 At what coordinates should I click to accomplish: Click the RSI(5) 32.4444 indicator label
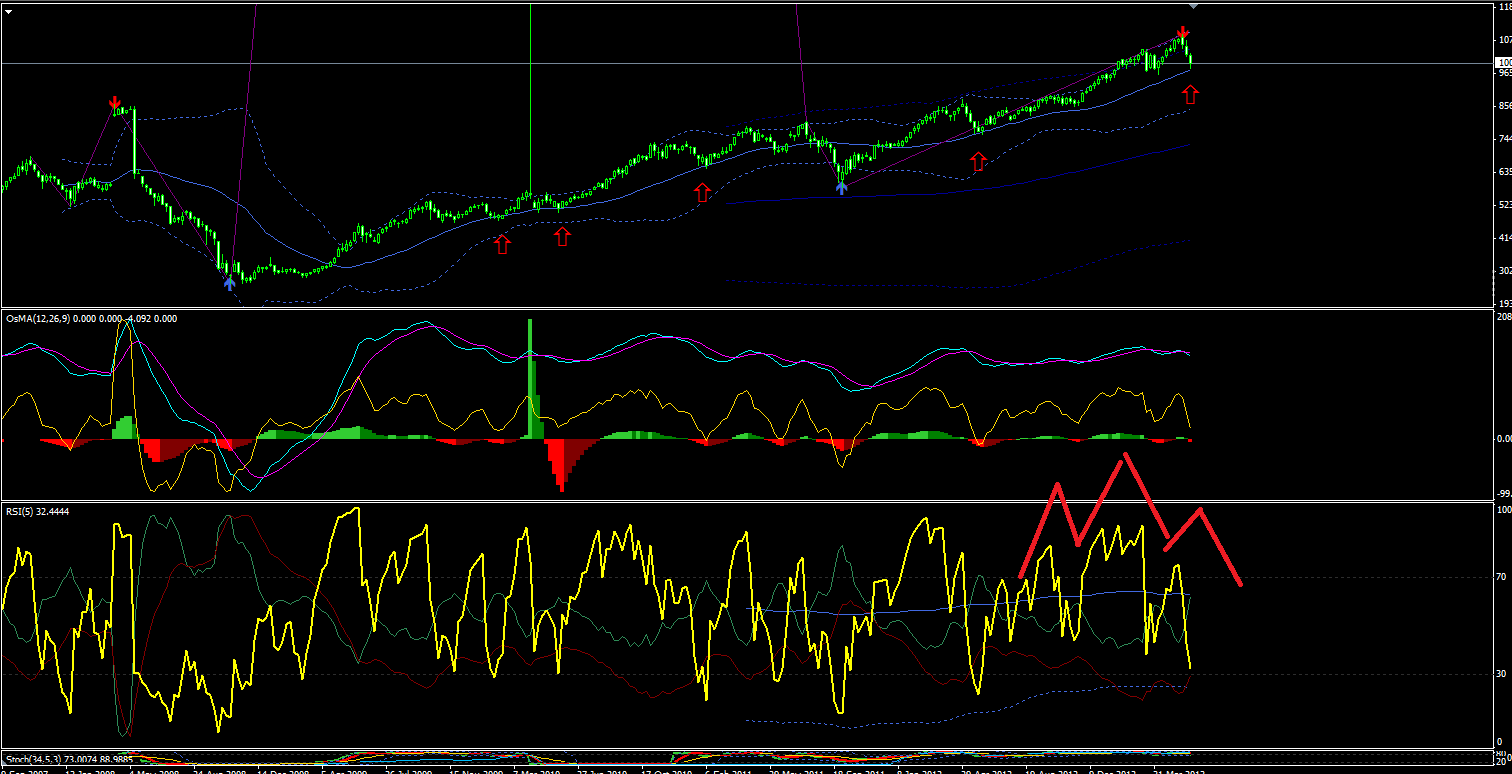[x=38, y=510]
